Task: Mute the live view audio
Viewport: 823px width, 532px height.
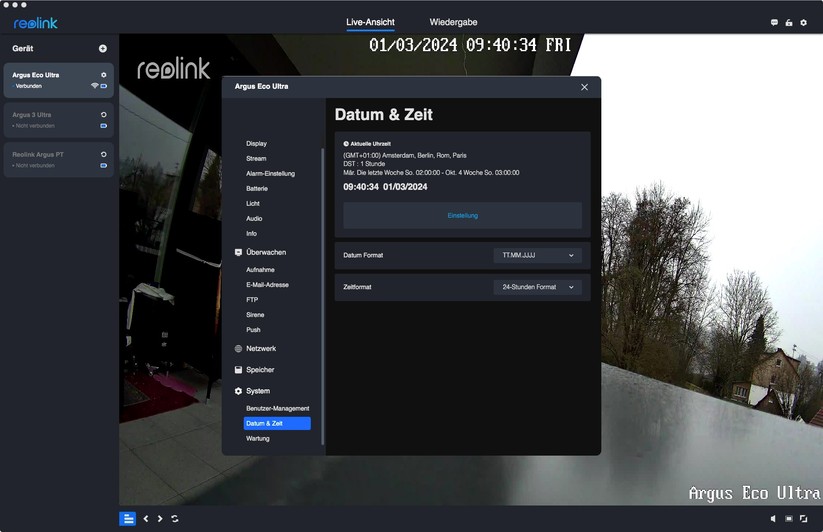Action: (x=773, y=518)
